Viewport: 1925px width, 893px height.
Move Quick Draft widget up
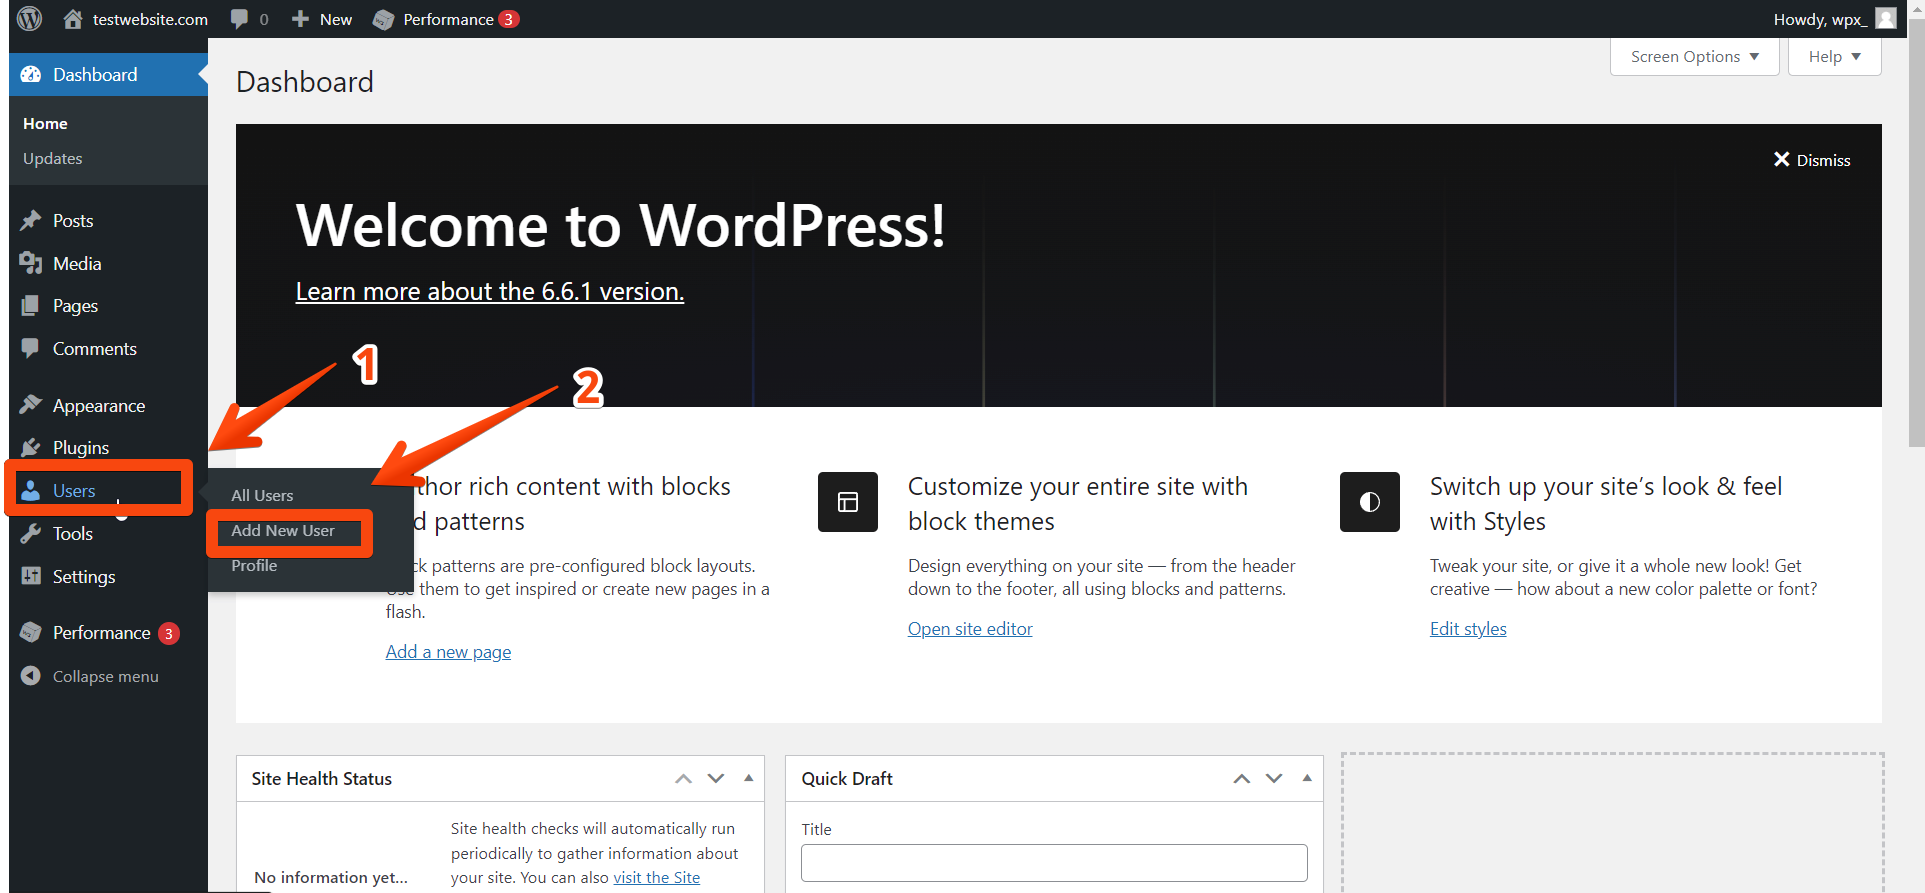(x=1242, y=779)
